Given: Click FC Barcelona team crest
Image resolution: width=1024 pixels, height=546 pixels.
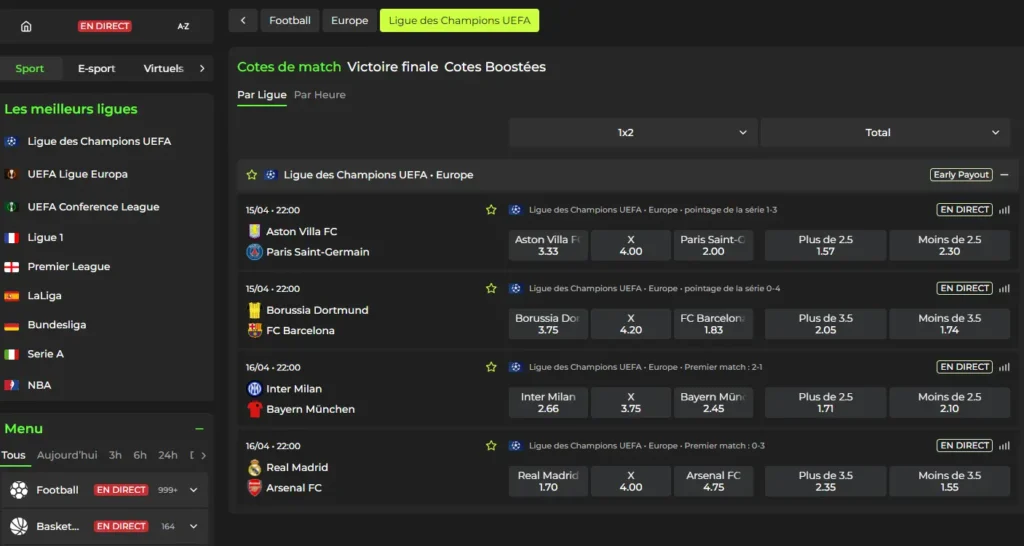Looking at the screenshot, I should [x=255, y=330].
